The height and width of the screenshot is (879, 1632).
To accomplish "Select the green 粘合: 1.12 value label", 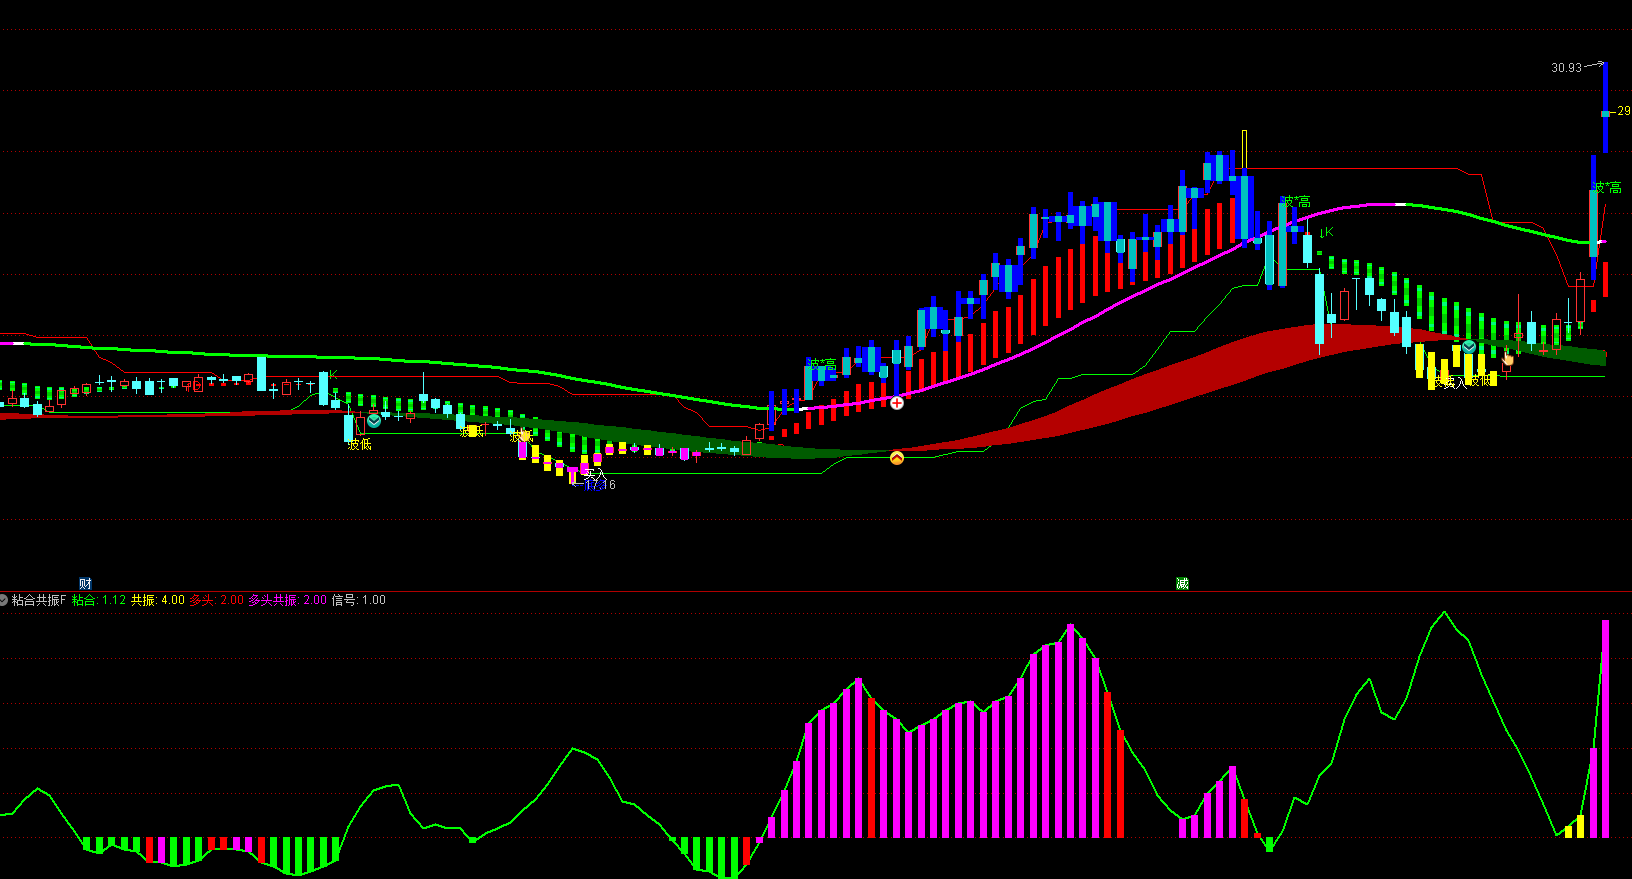I will 99,600.
